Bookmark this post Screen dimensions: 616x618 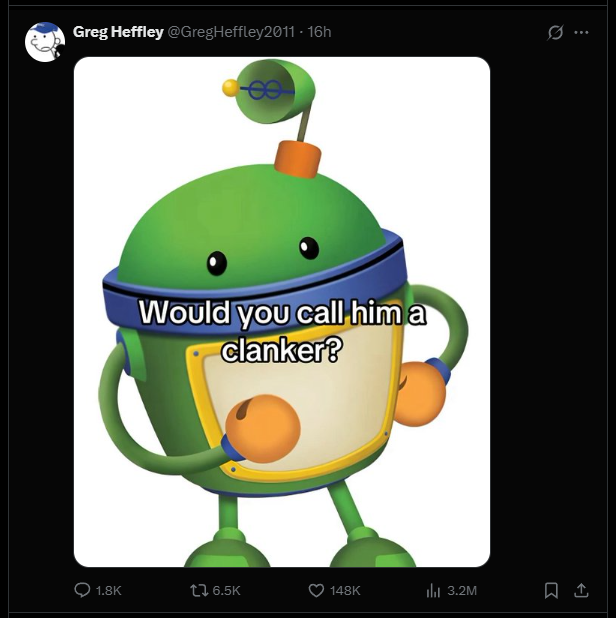(x=551, y=590)
